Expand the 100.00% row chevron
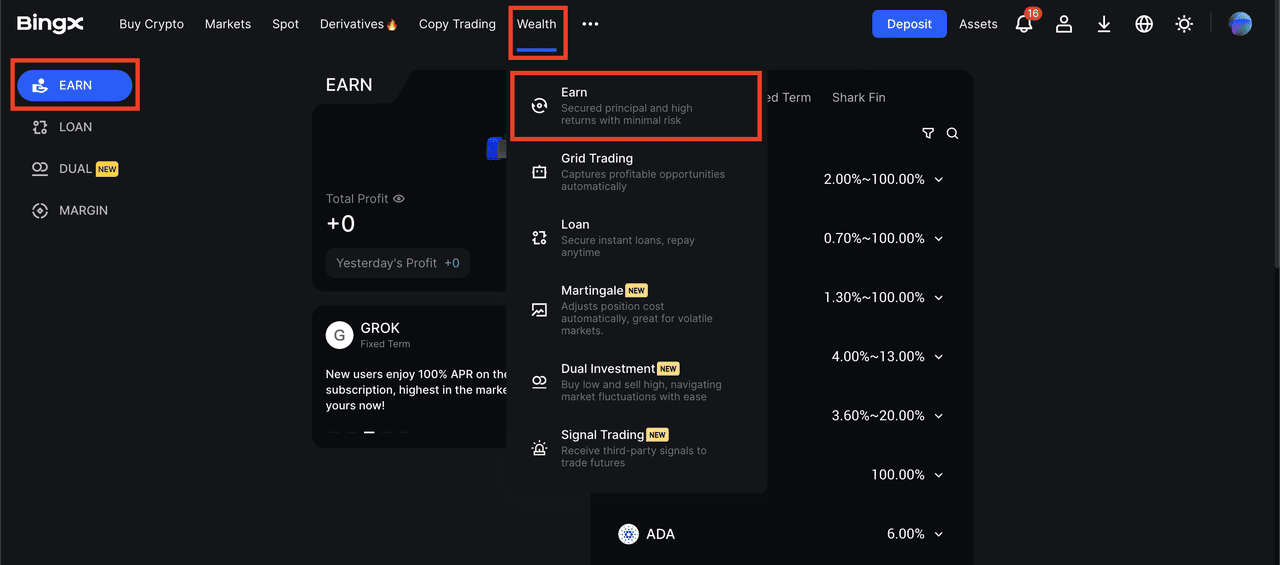The image size is (1280, 565). [x=939, y=474]
